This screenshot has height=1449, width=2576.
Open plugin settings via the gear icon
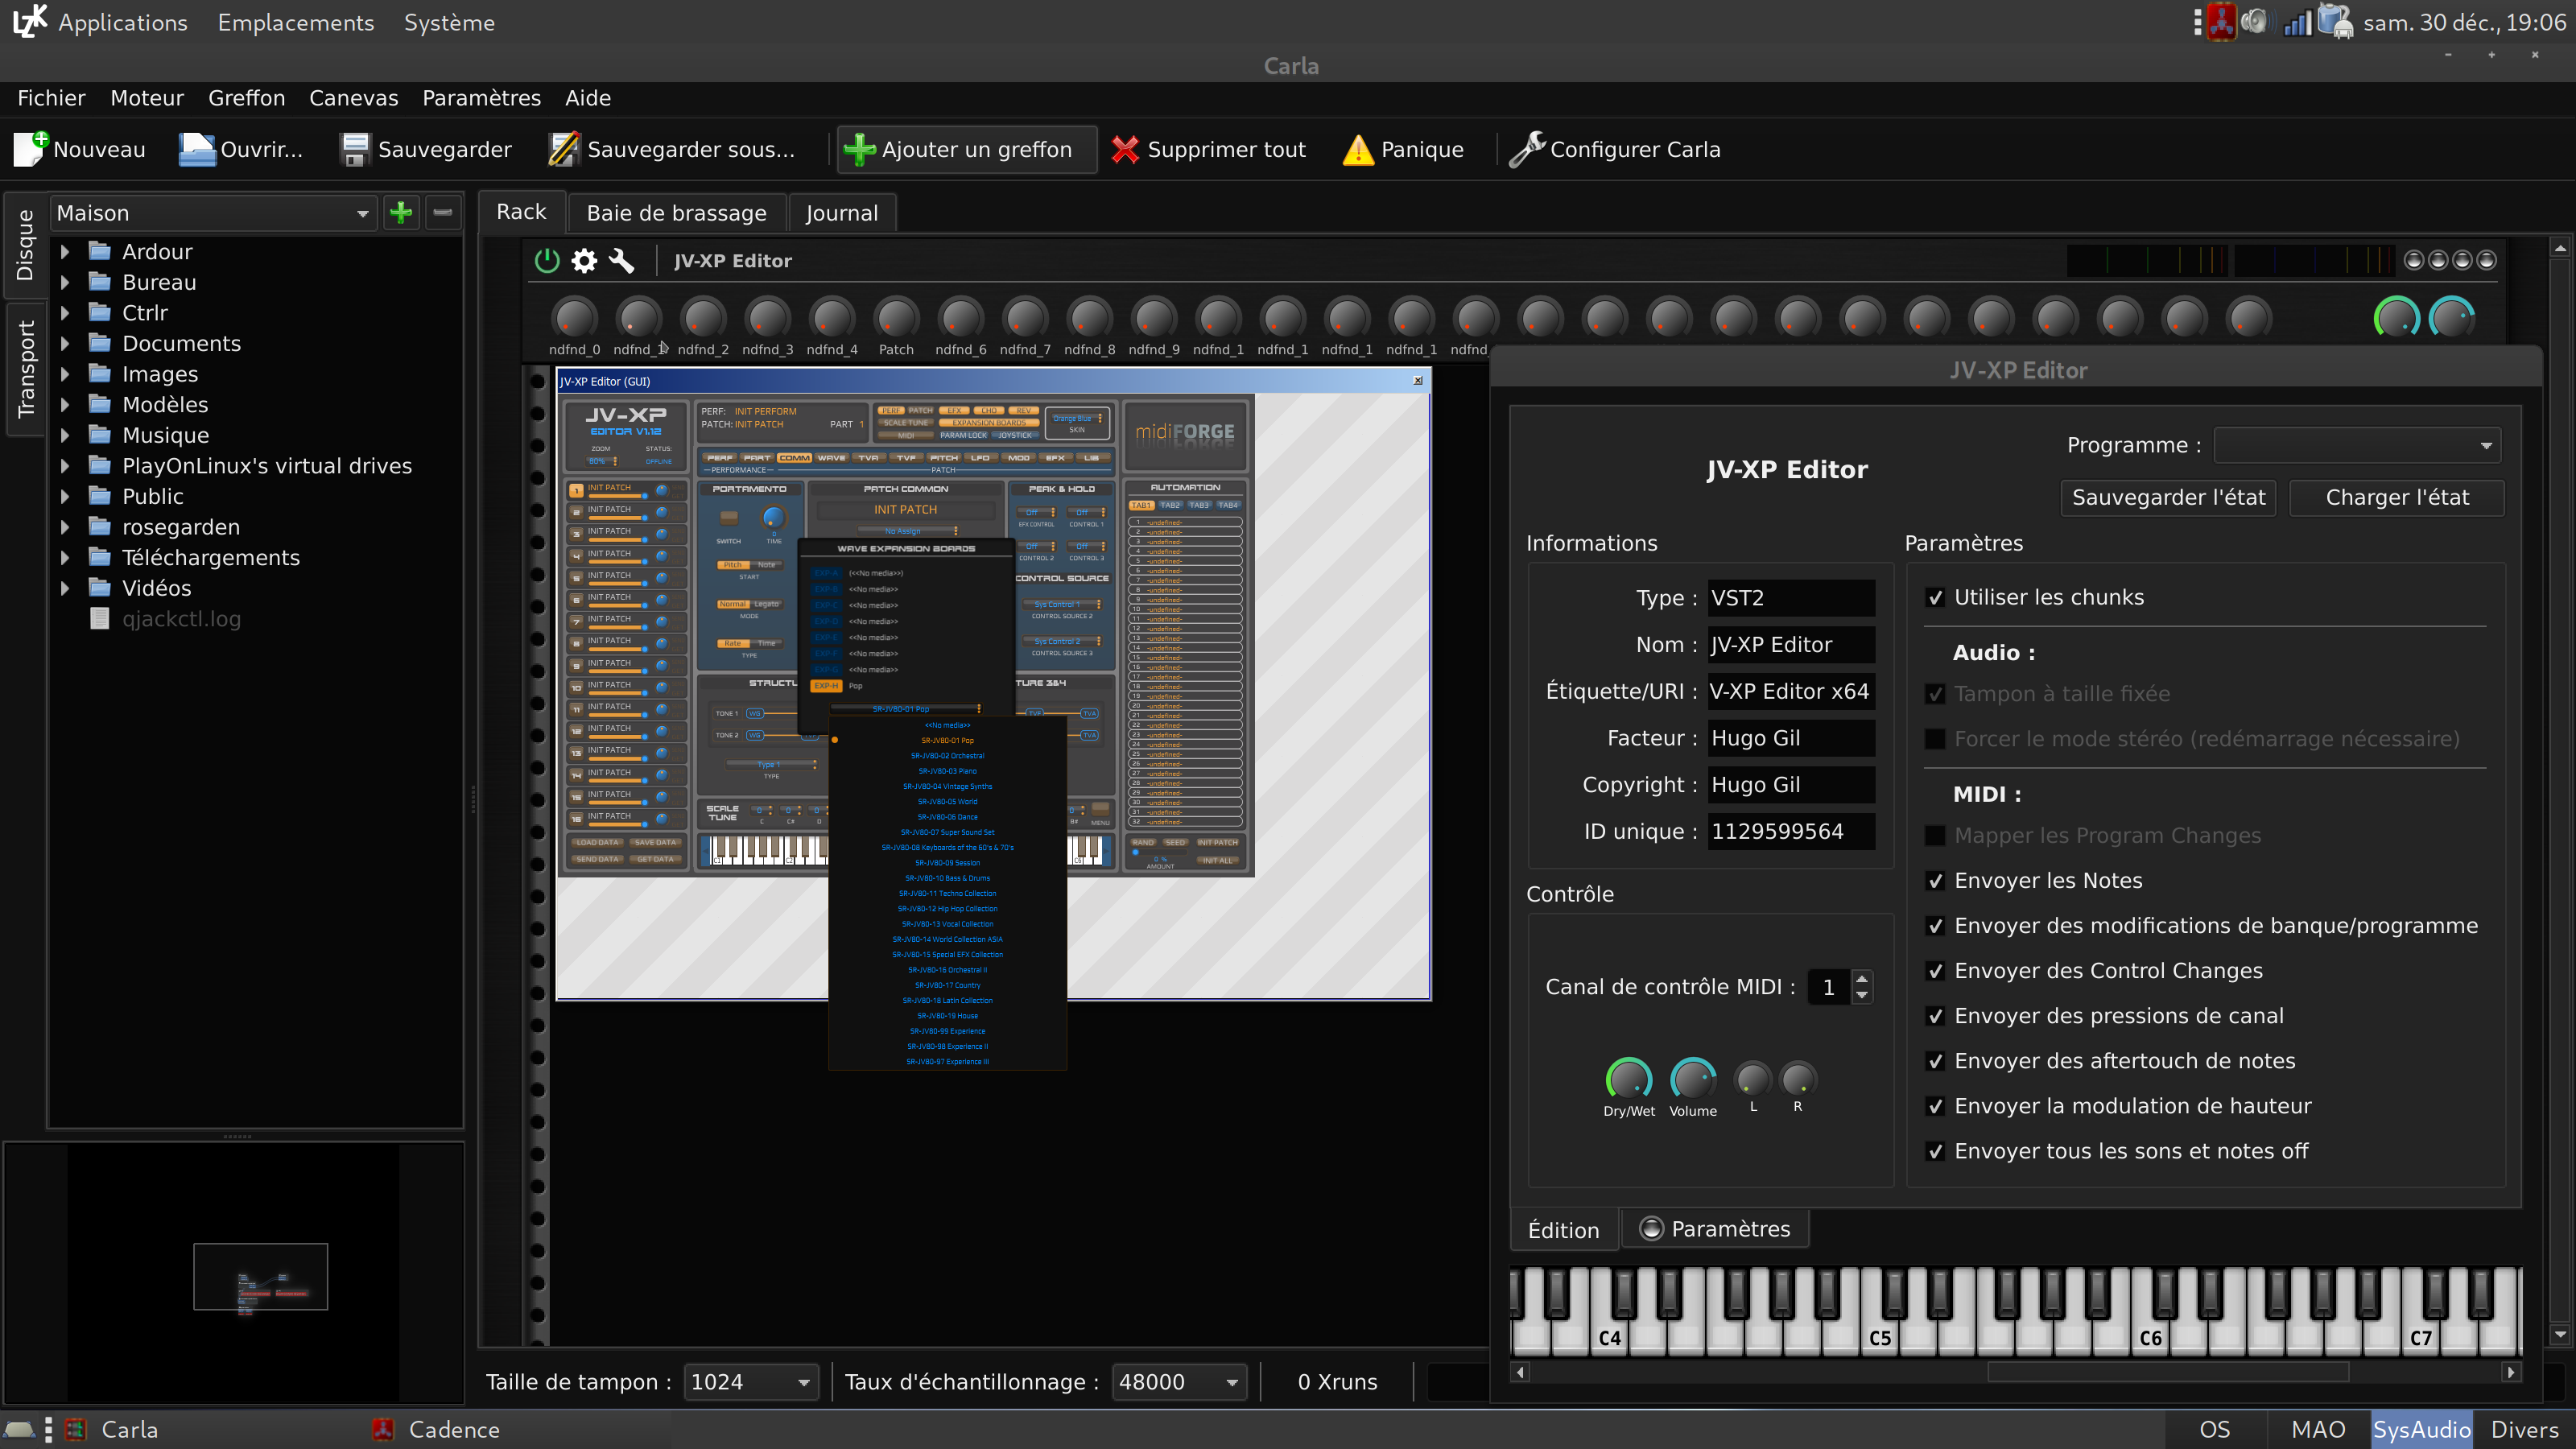pyautogui.click(x=584, y=261)
